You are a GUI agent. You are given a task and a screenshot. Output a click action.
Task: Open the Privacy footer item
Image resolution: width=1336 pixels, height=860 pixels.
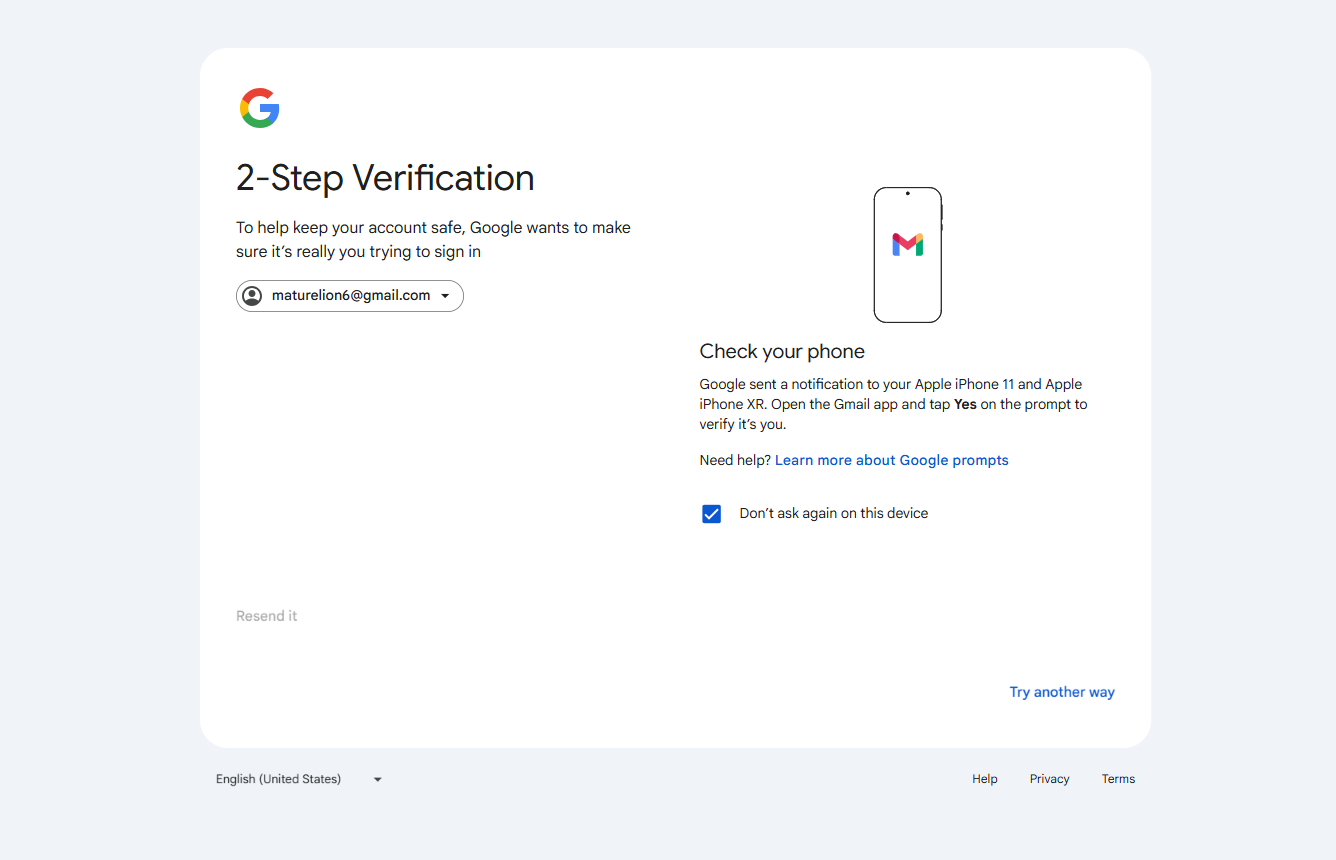point(1050,779)
